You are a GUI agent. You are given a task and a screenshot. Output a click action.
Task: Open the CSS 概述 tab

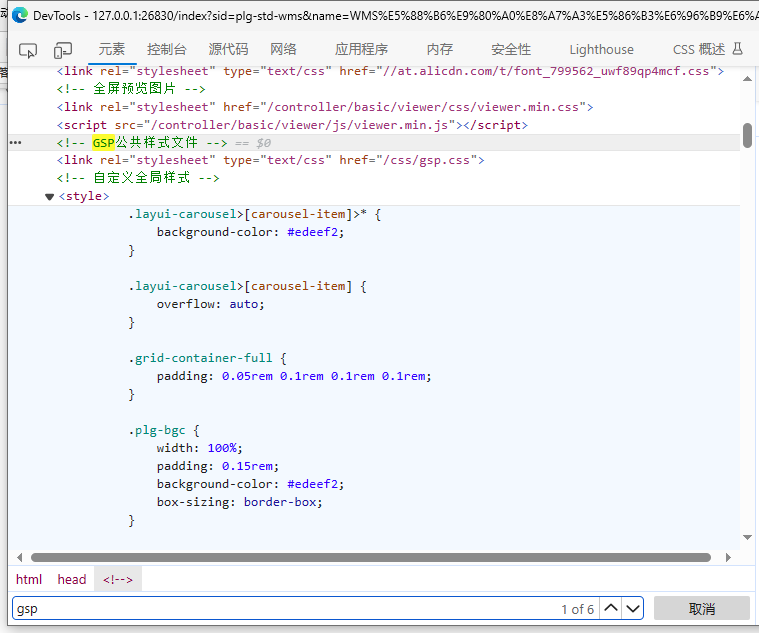click(698, 49)
